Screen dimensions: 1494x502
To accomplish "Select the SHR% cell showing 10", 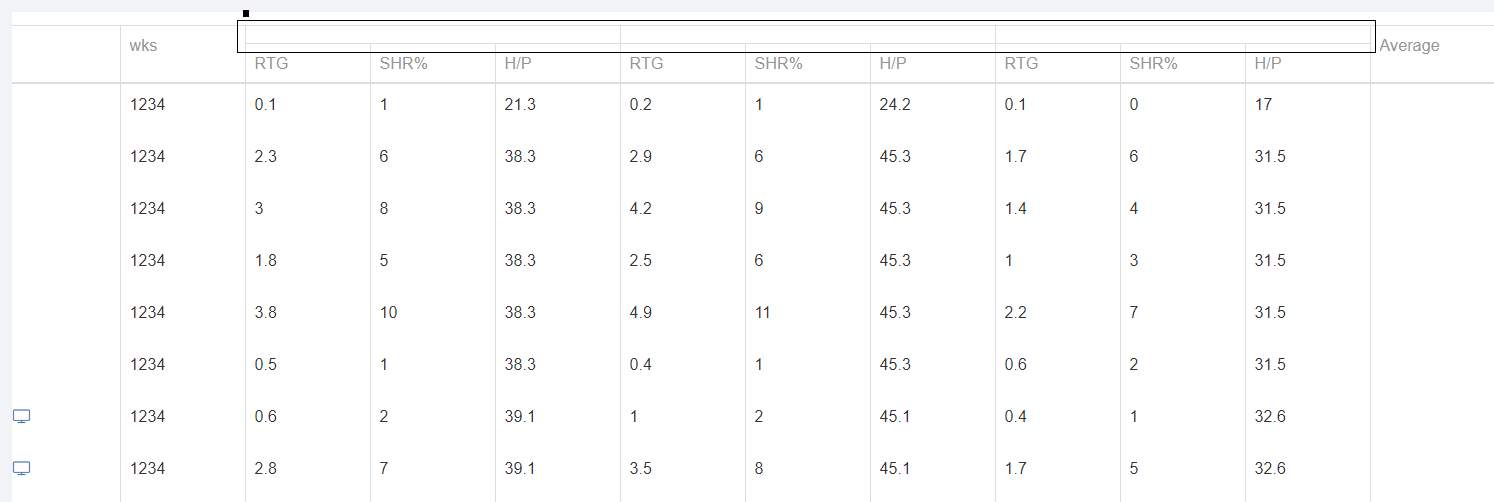I will tap(433, 312).
